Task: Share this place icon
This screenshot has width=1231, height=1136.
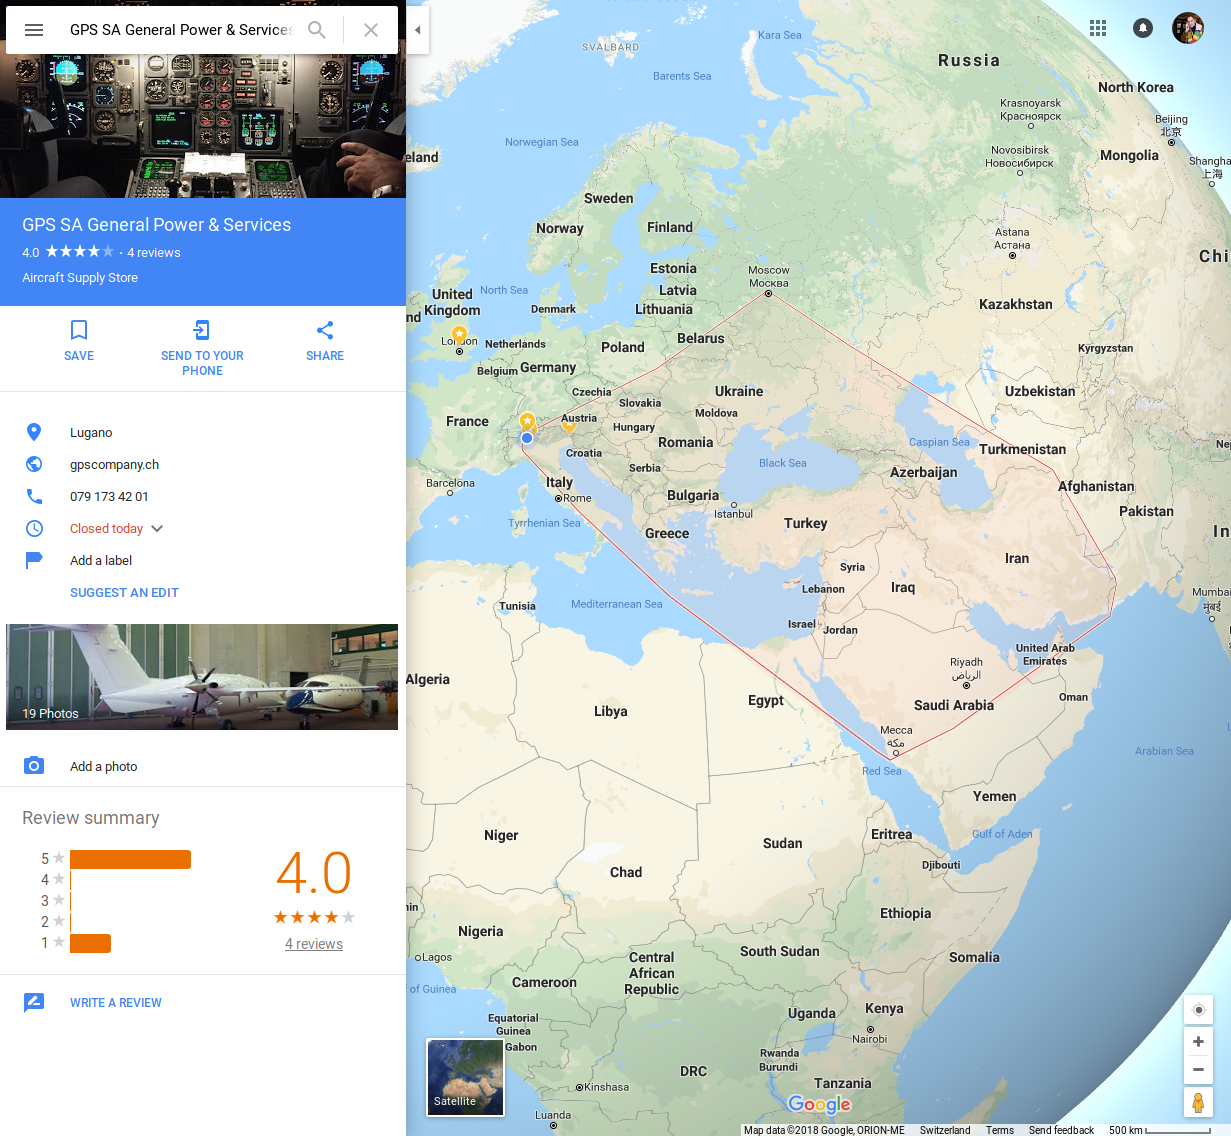Action: tap(325, 330)
